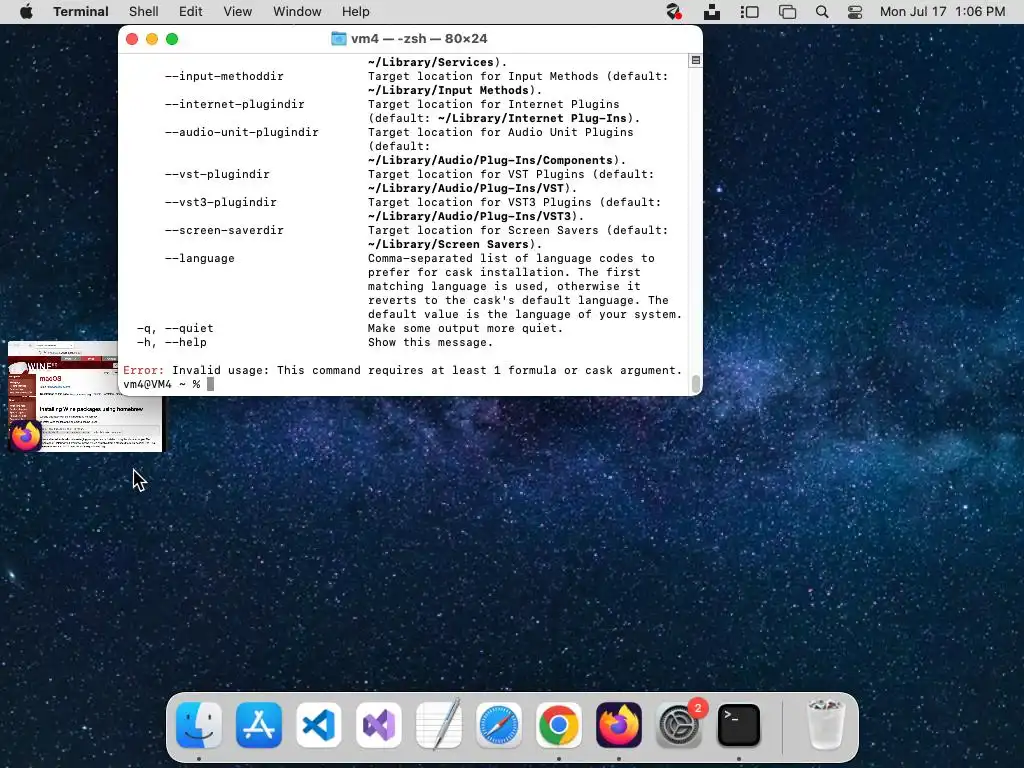This screenshot has width=1024, height=768.
Task: Zoom the Terminal window with green button
Action: click(172, 39)
